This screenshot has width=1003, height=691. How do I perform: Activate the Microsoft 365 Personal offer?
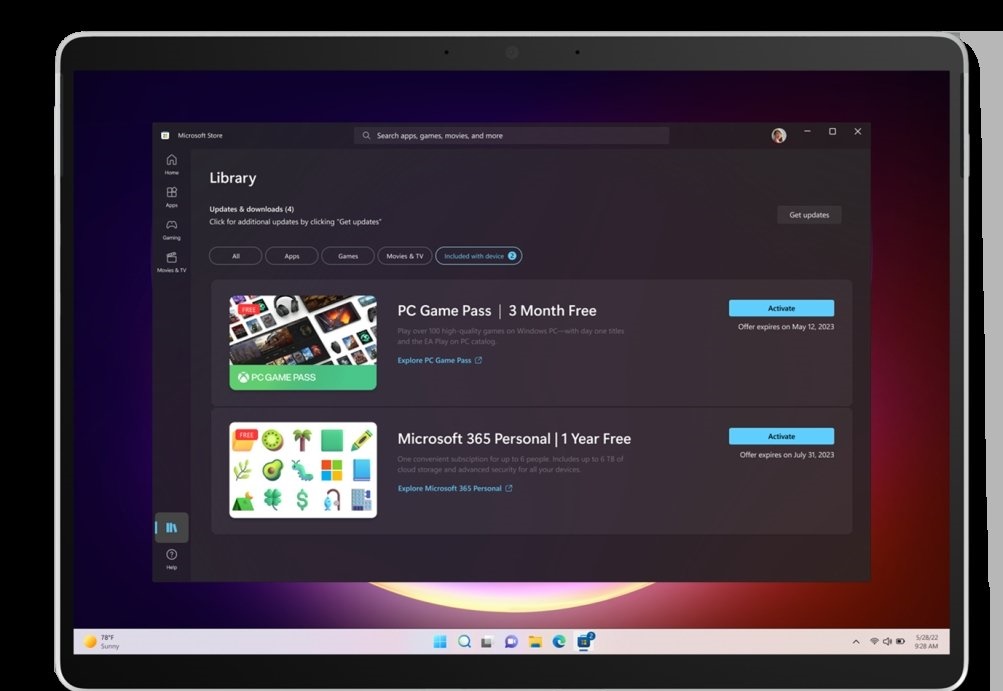coord(781,436)
